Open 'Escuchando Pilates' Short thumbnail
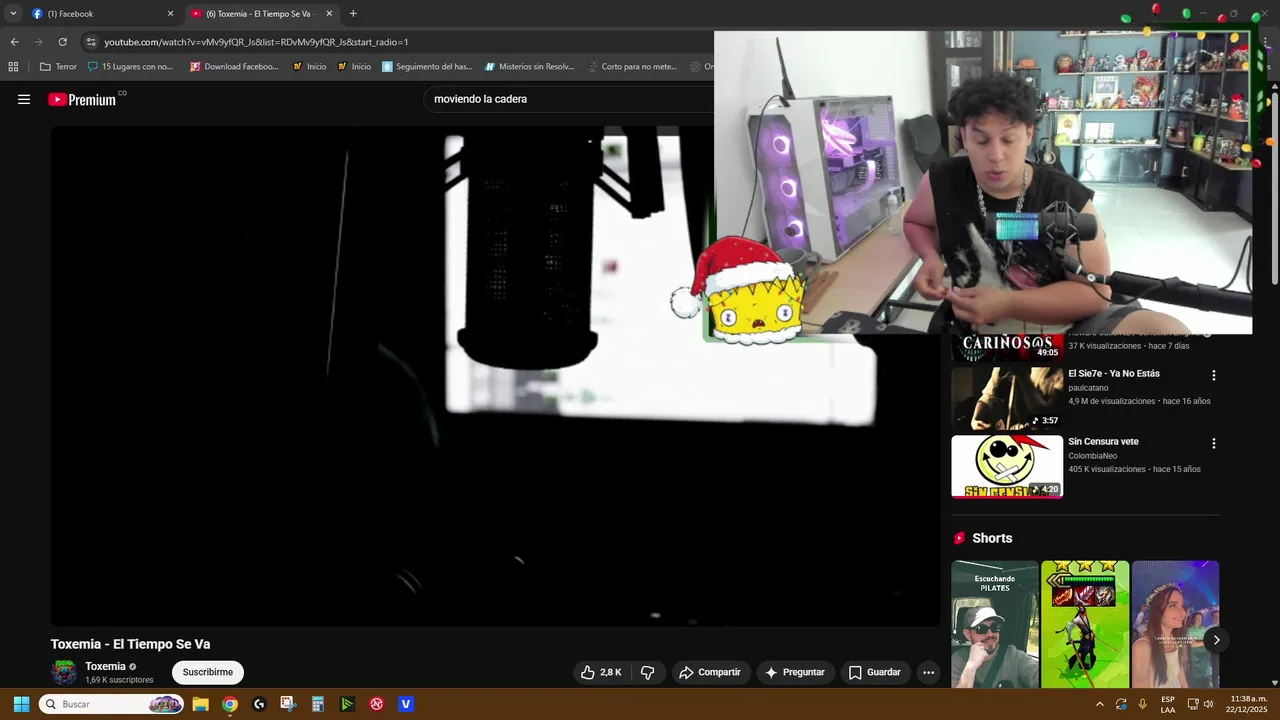Image resolution: width=1280 pixels, height=720 pixels. click(995, 624)
